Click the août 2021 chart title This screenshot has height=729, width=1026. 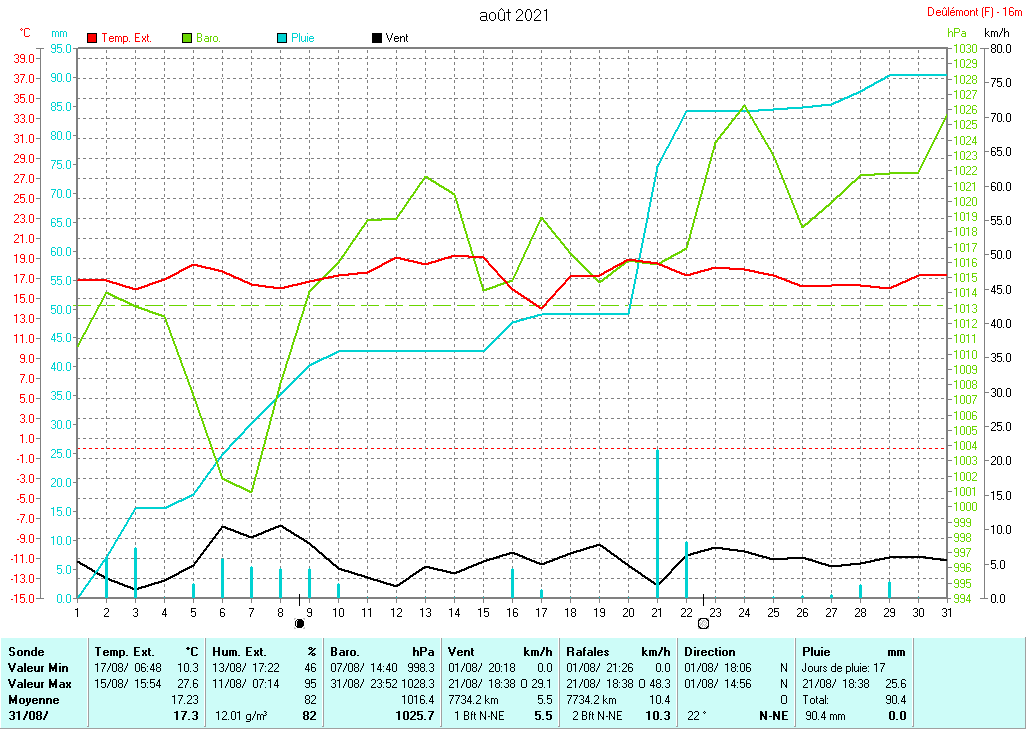[513, 15]
